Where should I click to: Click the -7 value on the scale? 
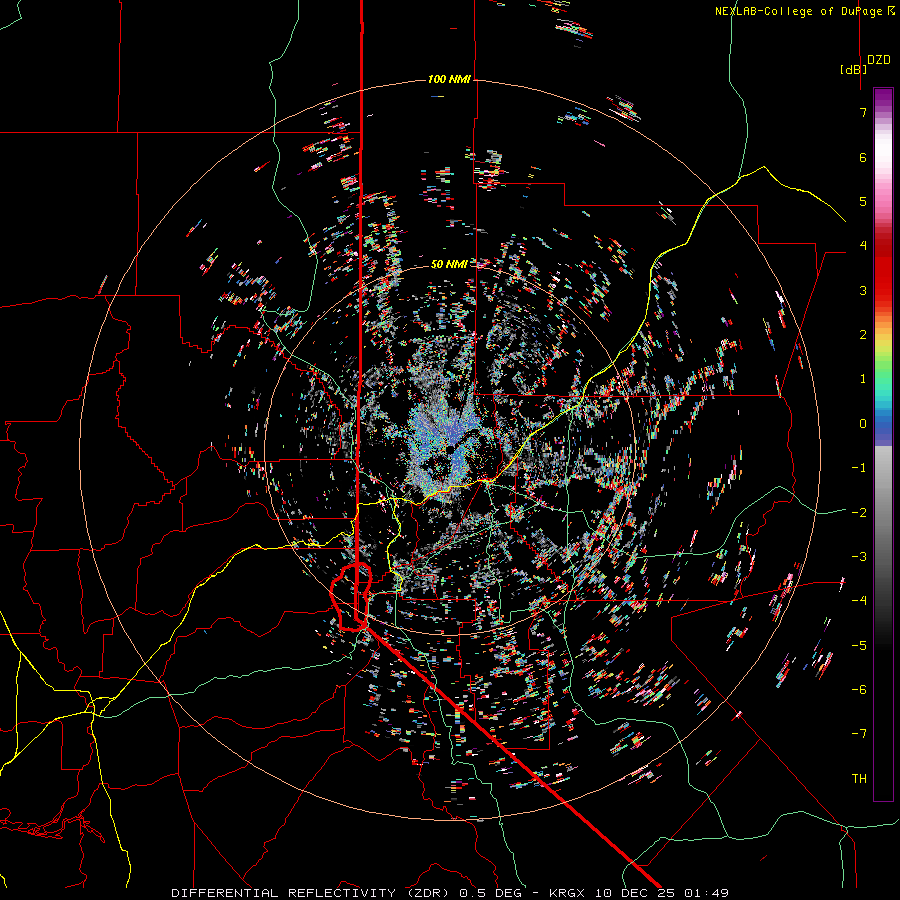pyautogui.click(x=859, y=734)
